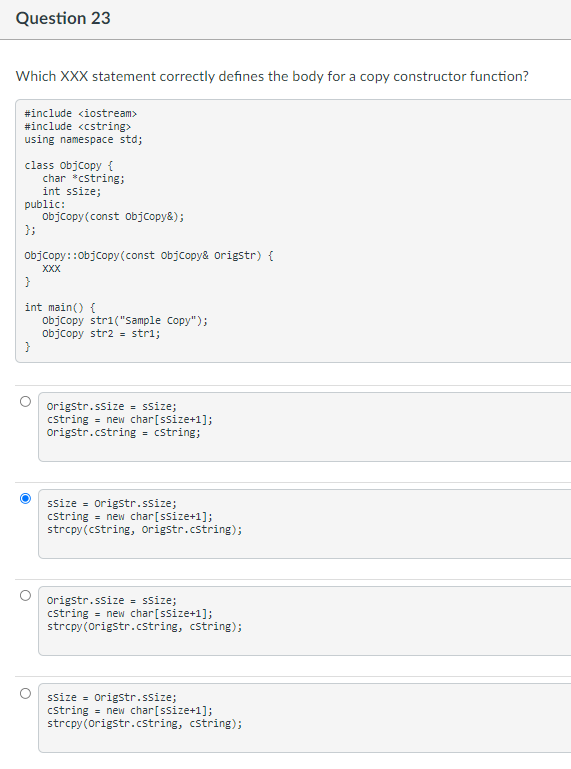
Task: Click the 'public:' line in code
Action: click(x=45, y=204)
